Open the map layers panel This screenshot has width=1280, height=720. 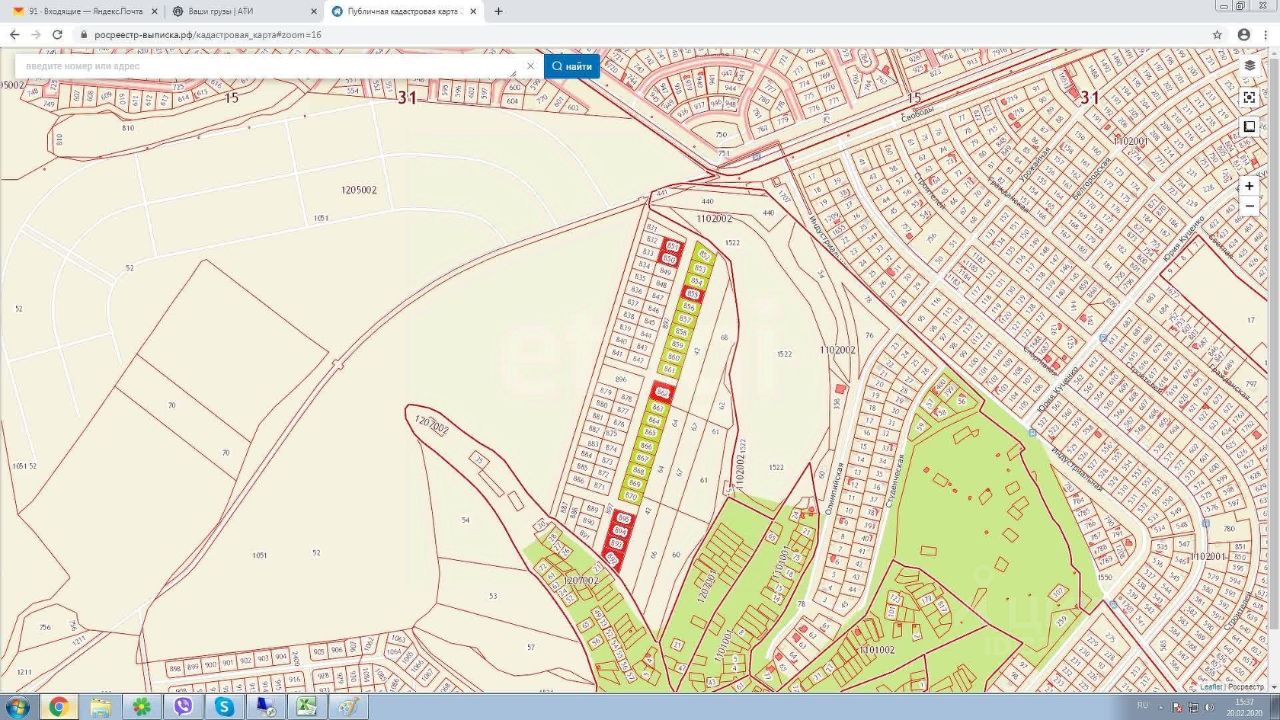(x=1249, y=66)
